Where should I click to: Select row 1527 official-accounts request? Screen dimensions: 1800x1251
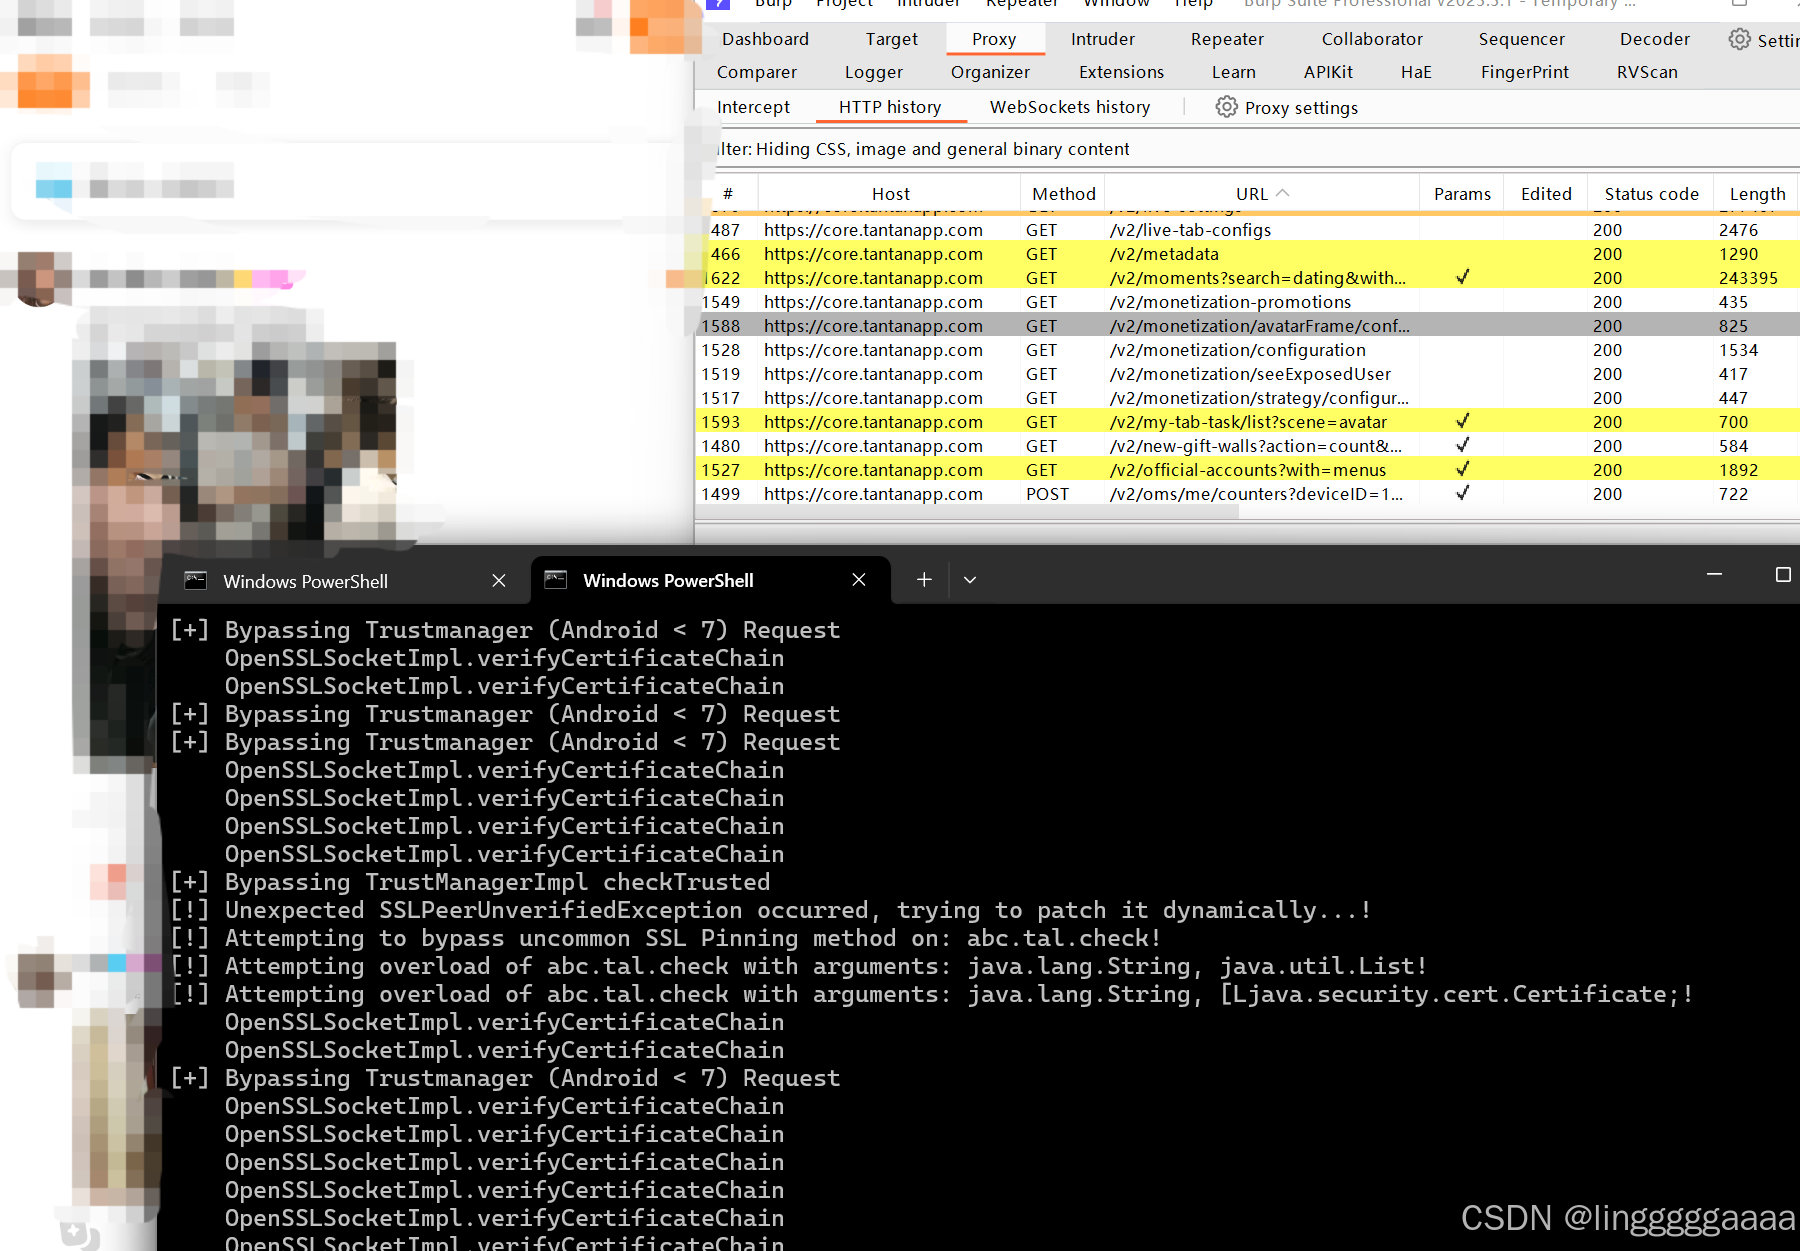pos(1248,470)
